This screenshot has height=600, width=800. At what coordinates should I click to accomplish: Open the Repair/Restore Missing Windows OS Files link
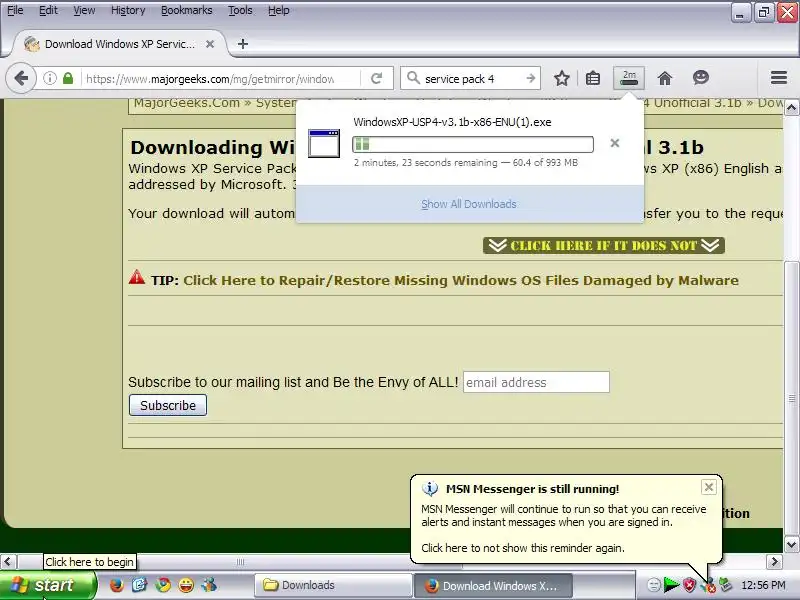click(461, 281)
